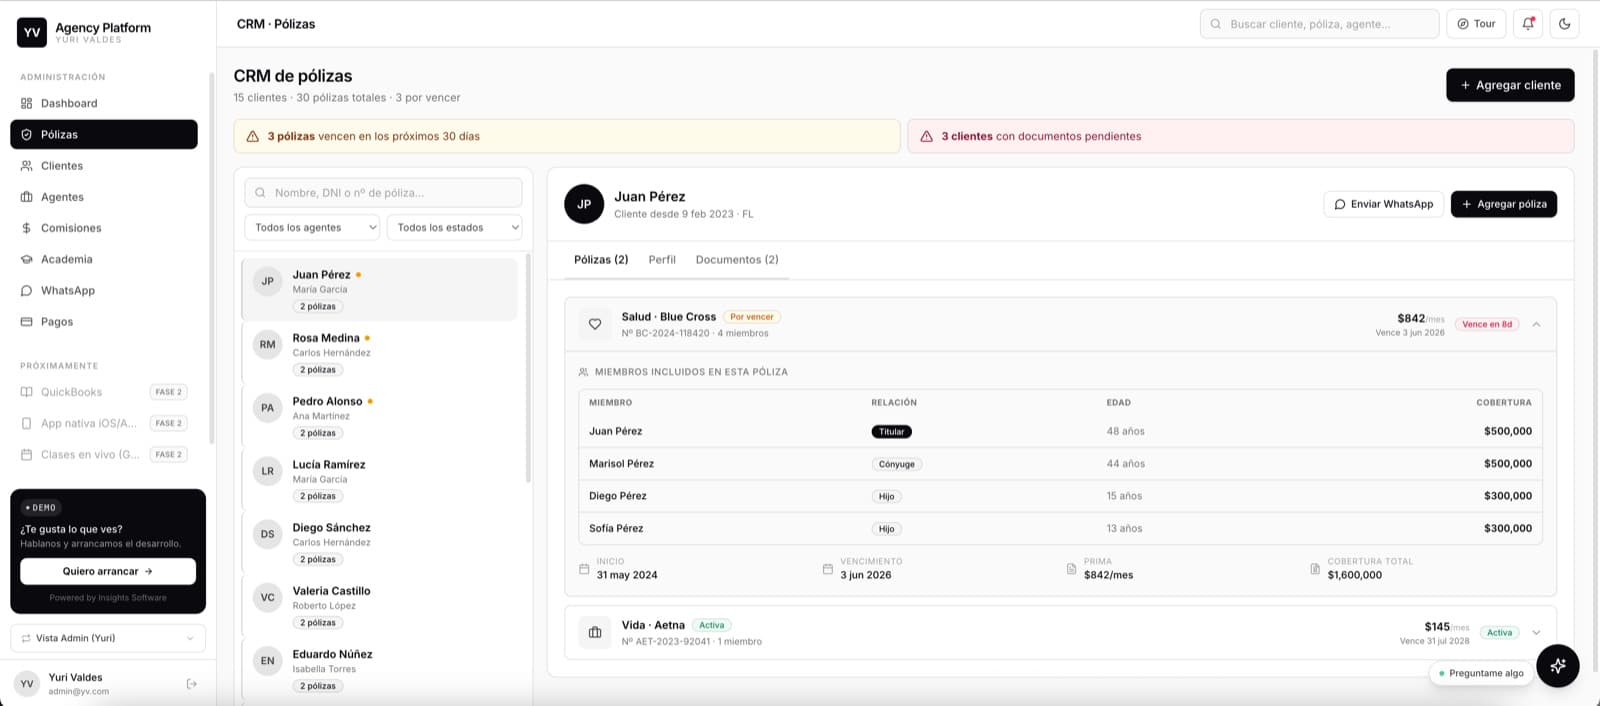1600x706 pixels.
Task: Open the expiring policies warning banner
Action: pos(567,136)
